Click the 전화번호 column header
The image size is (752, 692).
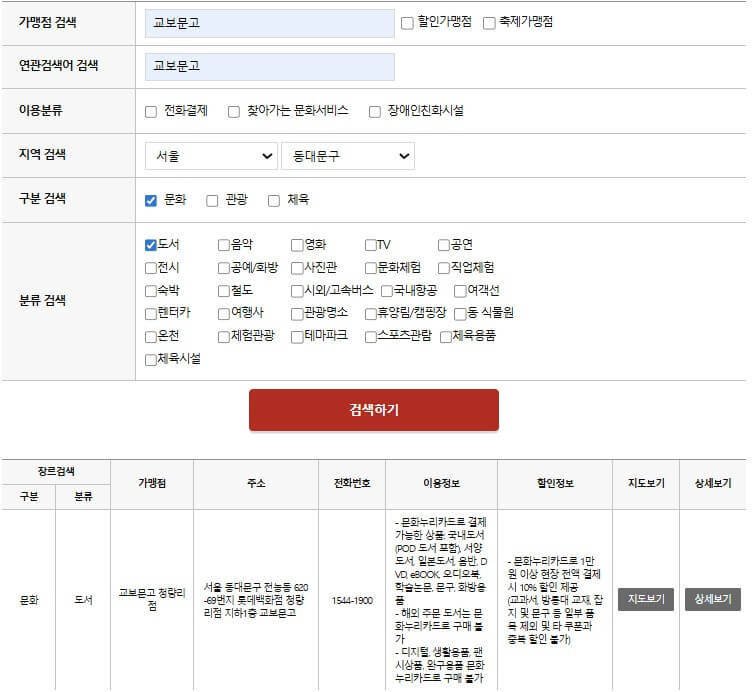point(352,483)
